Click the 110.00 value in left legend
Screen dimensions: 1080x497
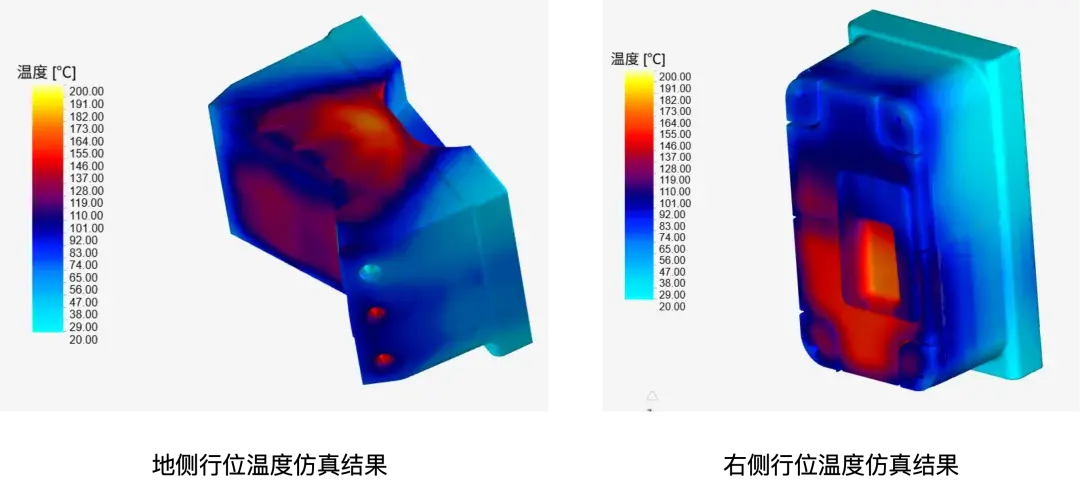(x=86, y=215)
